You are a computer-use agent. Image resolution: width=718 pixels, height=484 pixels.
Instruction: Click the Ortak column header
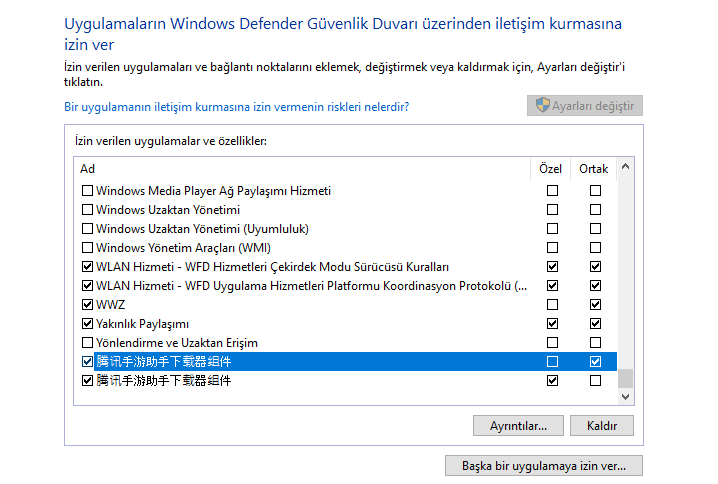(593, 169)
